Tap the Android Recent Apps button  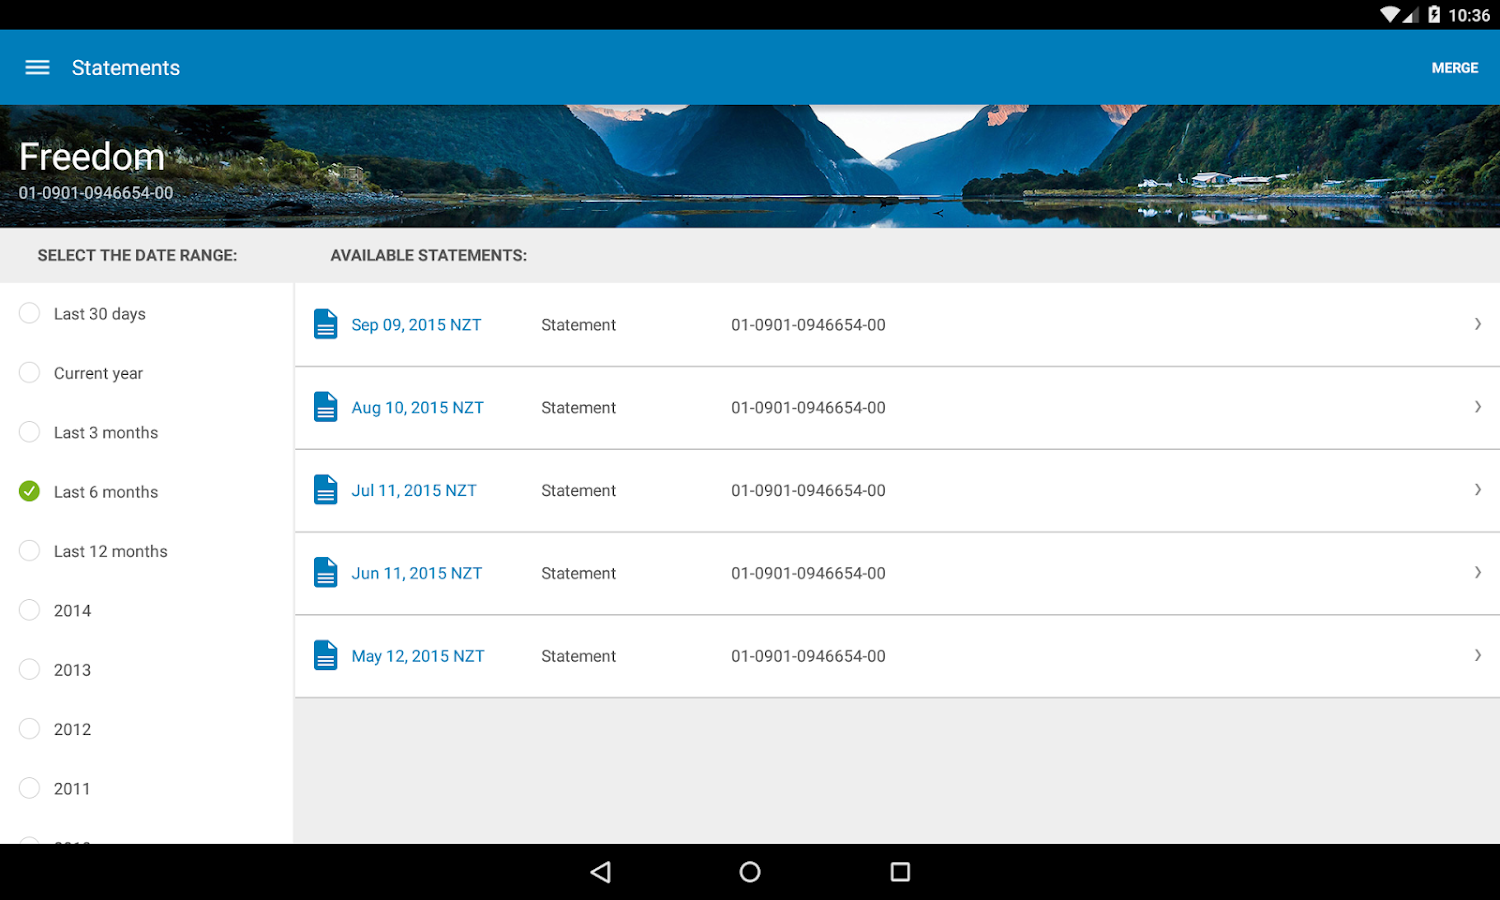900,872
